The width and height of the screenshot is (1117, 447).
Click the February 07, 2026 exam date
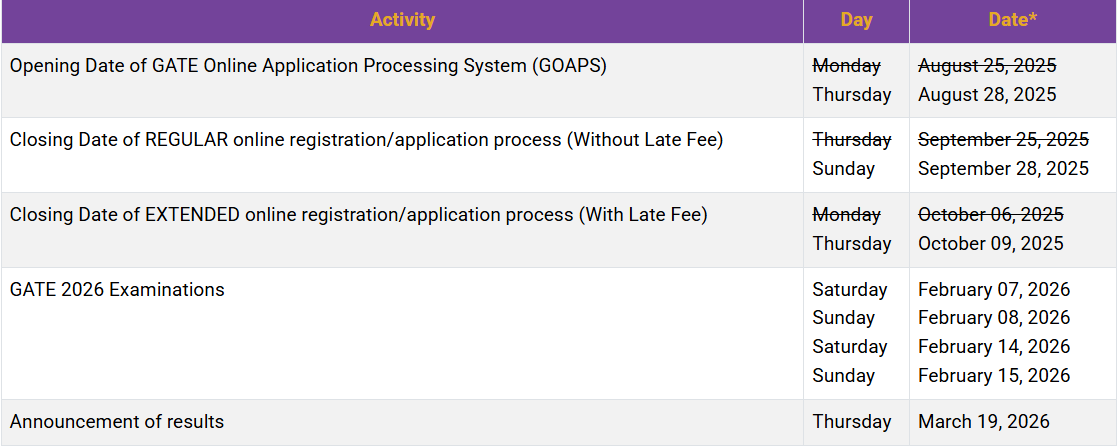click(994, 289)
